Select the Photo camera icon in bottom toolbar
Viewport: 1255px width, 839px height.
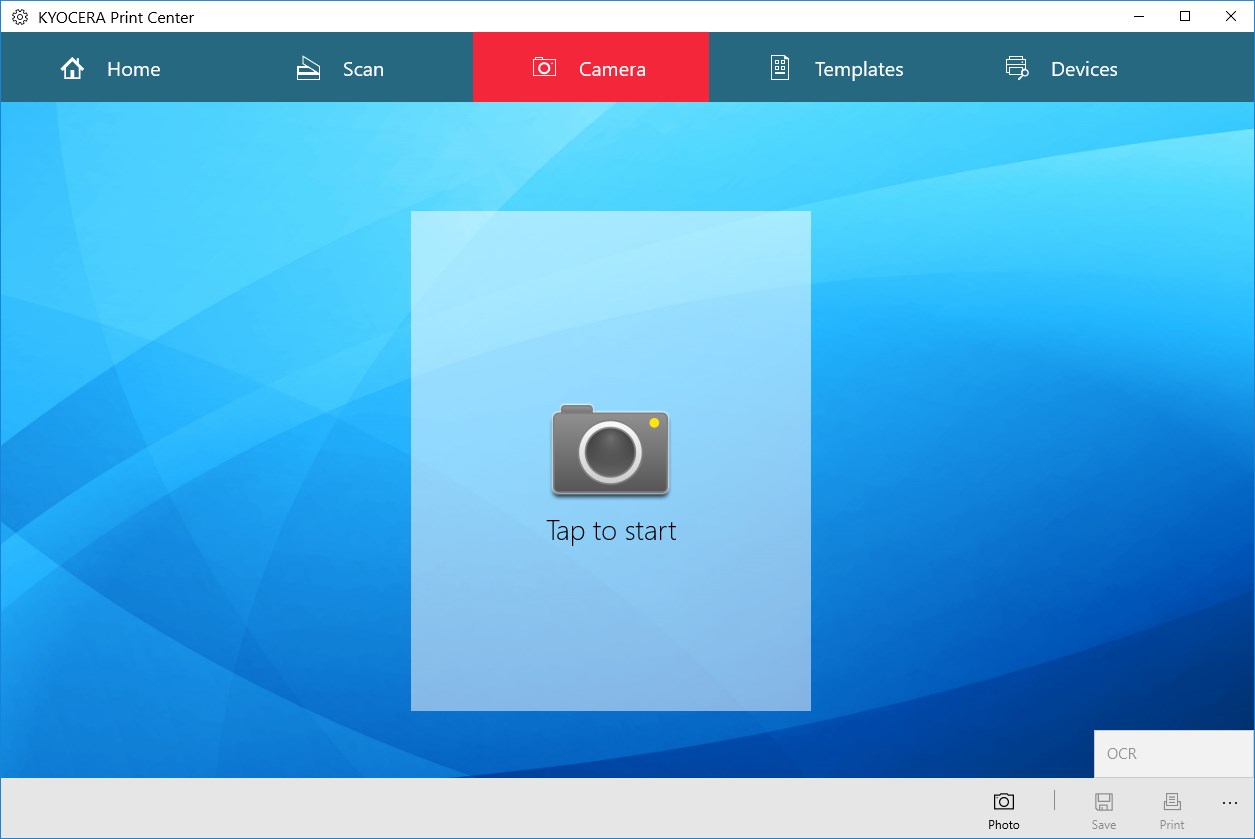(x=1003, y=801)
